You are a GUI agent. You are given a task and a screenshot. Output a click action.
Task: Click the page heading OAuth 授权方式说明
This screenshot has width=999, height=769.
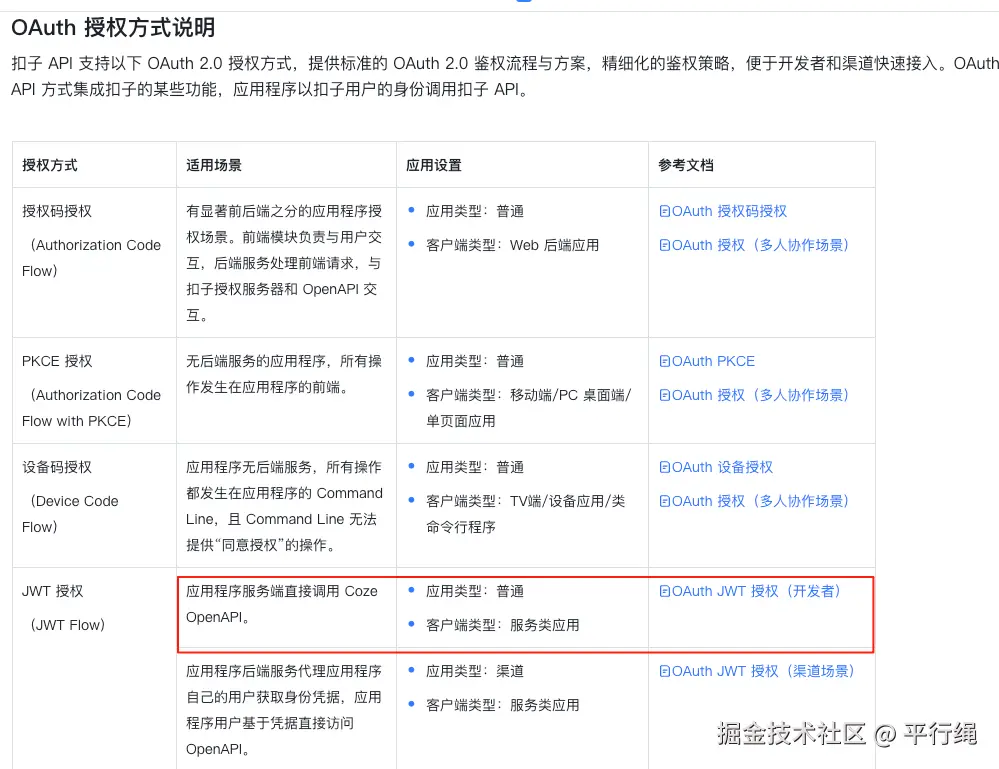click(113, 27)
